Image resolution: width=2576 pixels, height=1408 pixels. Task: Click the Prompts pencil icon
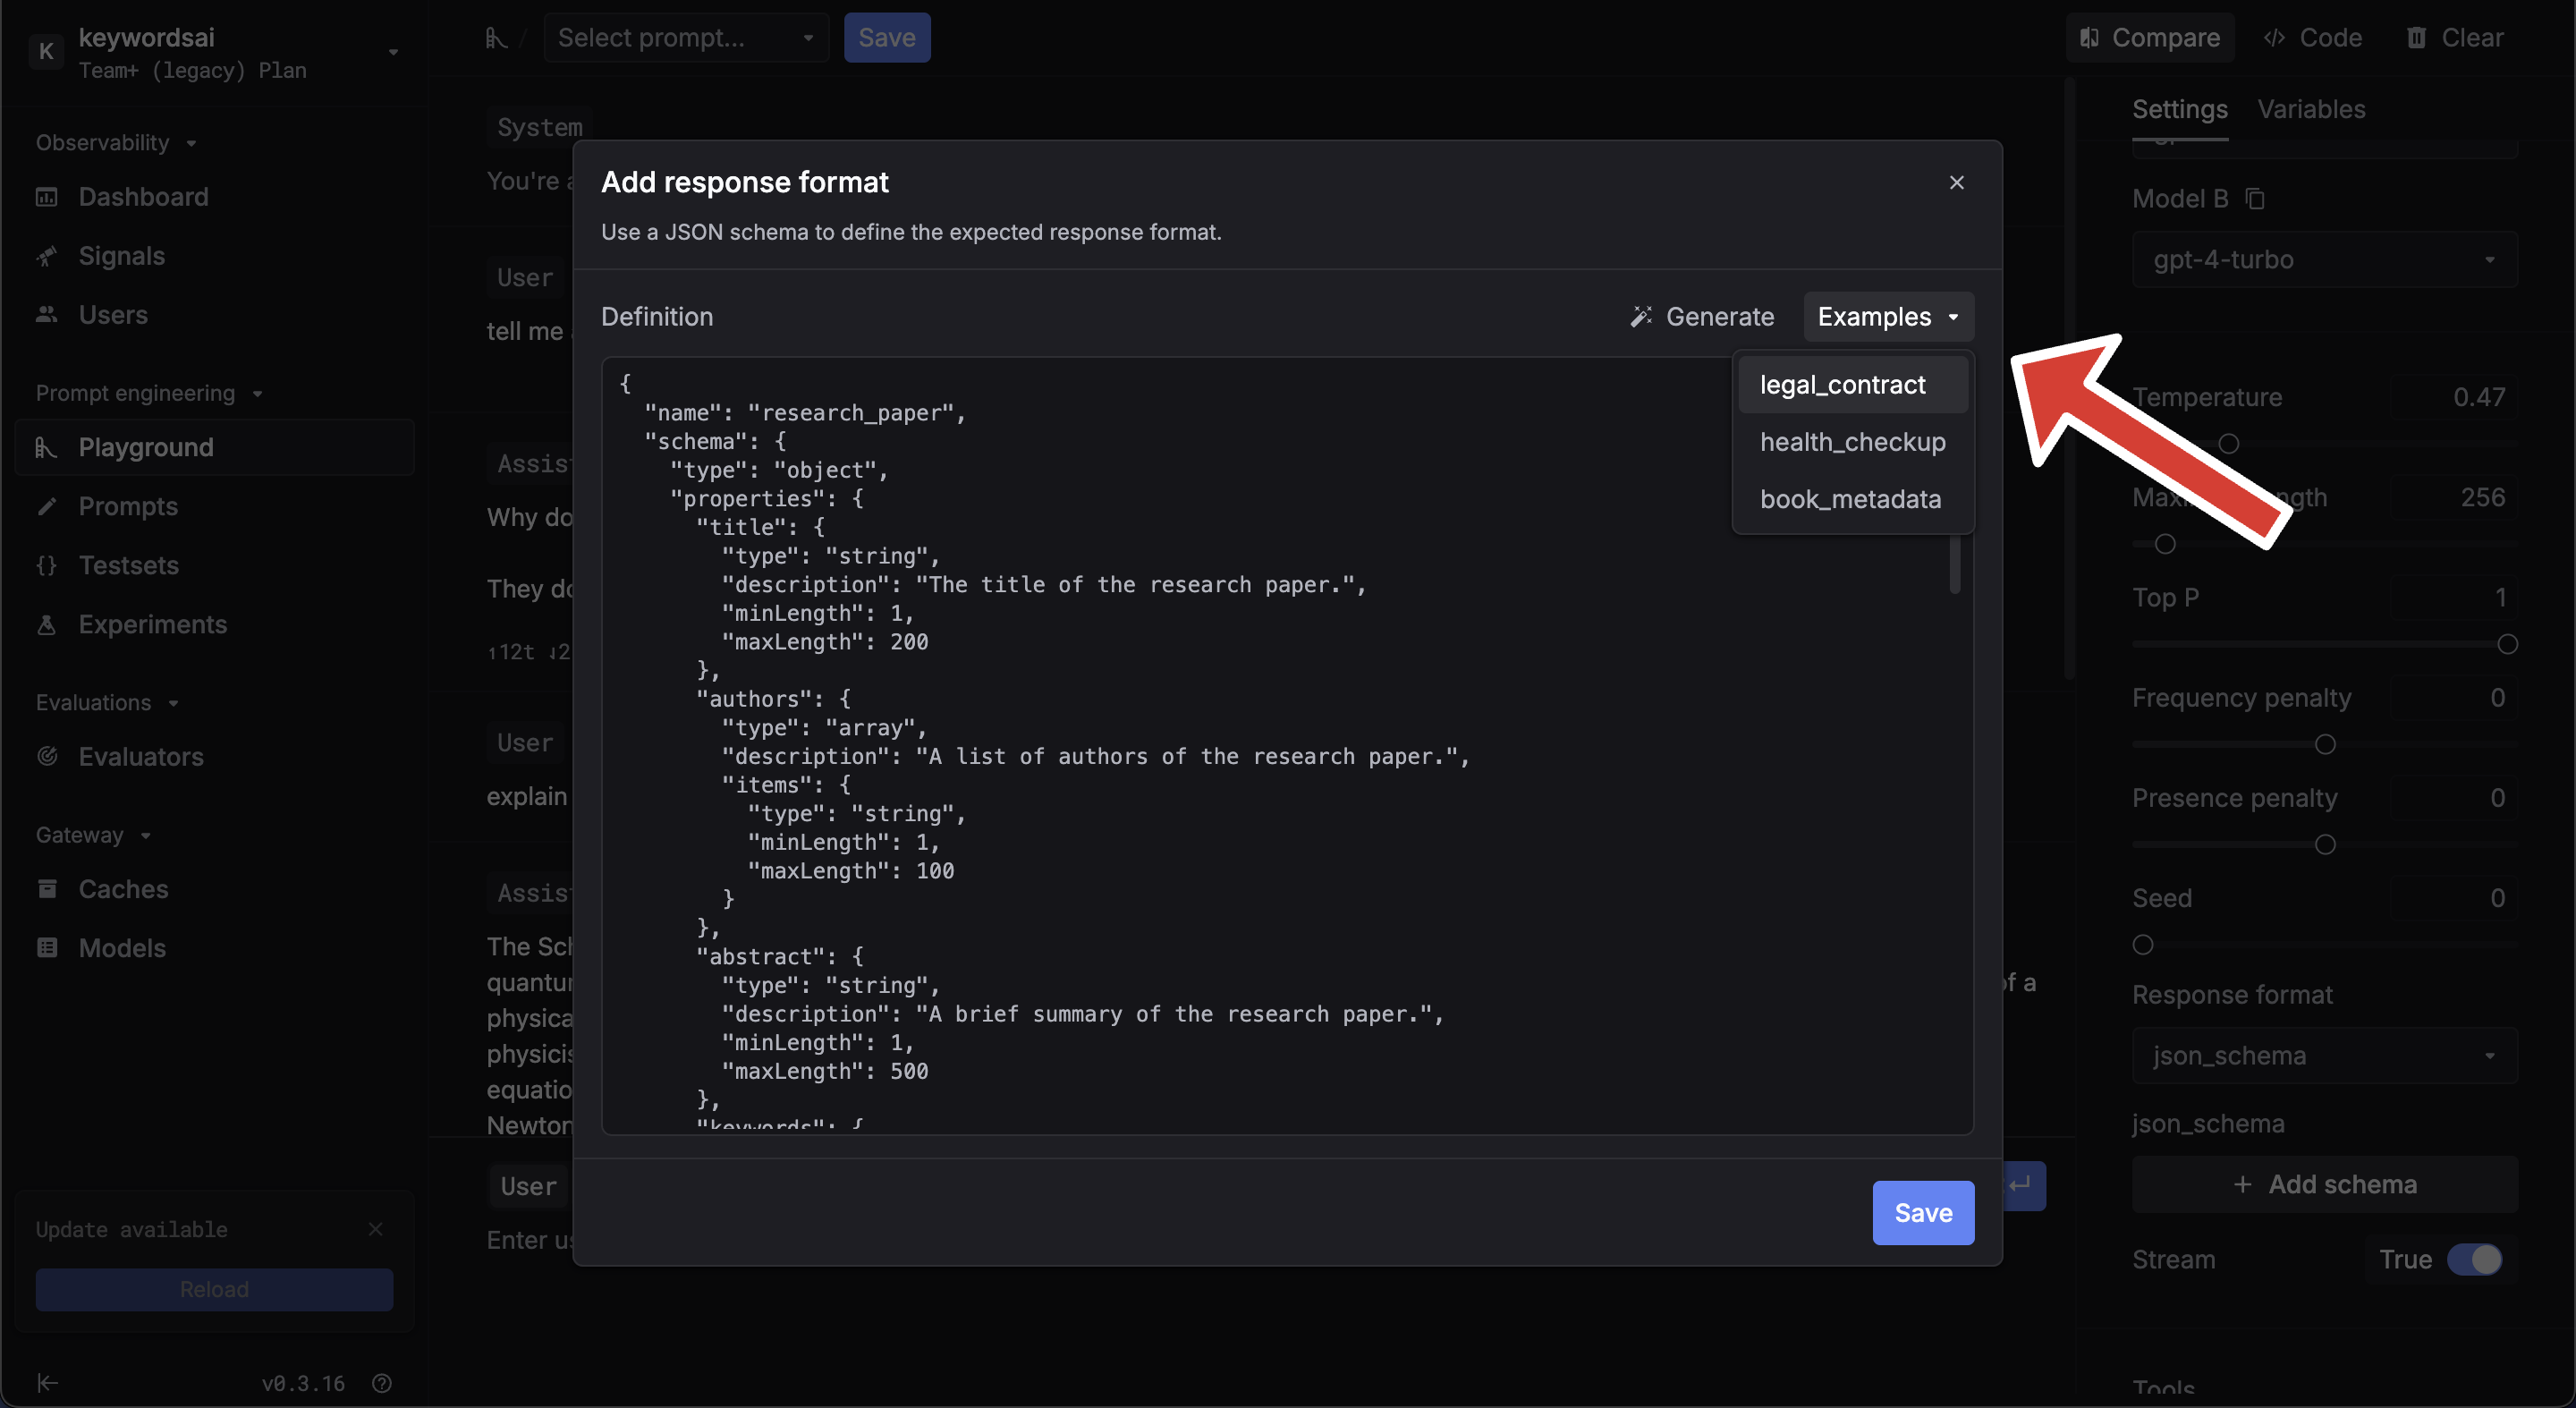[47, 506]
